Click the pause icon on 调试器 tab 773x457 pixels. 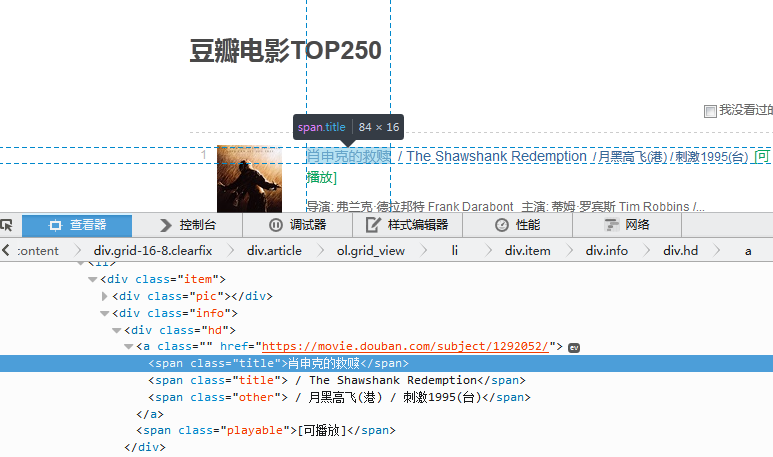(x=276, y=225)
